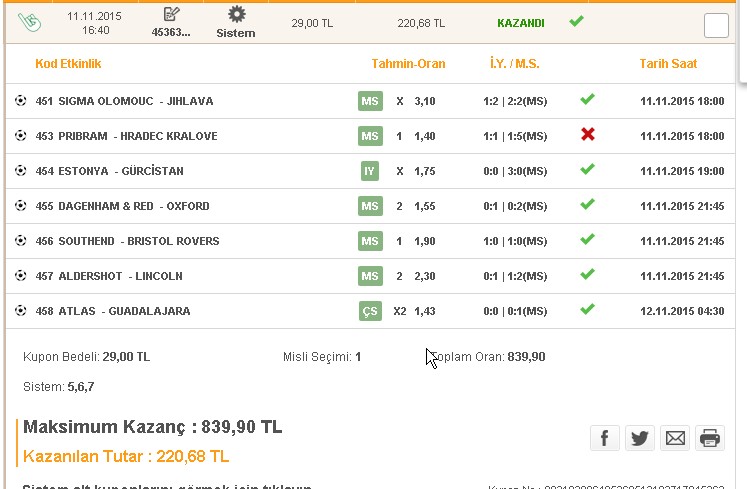Click the Toplam Oran 839,90 value
Viewport: 747px width, 489px height.
coord(526,357)
